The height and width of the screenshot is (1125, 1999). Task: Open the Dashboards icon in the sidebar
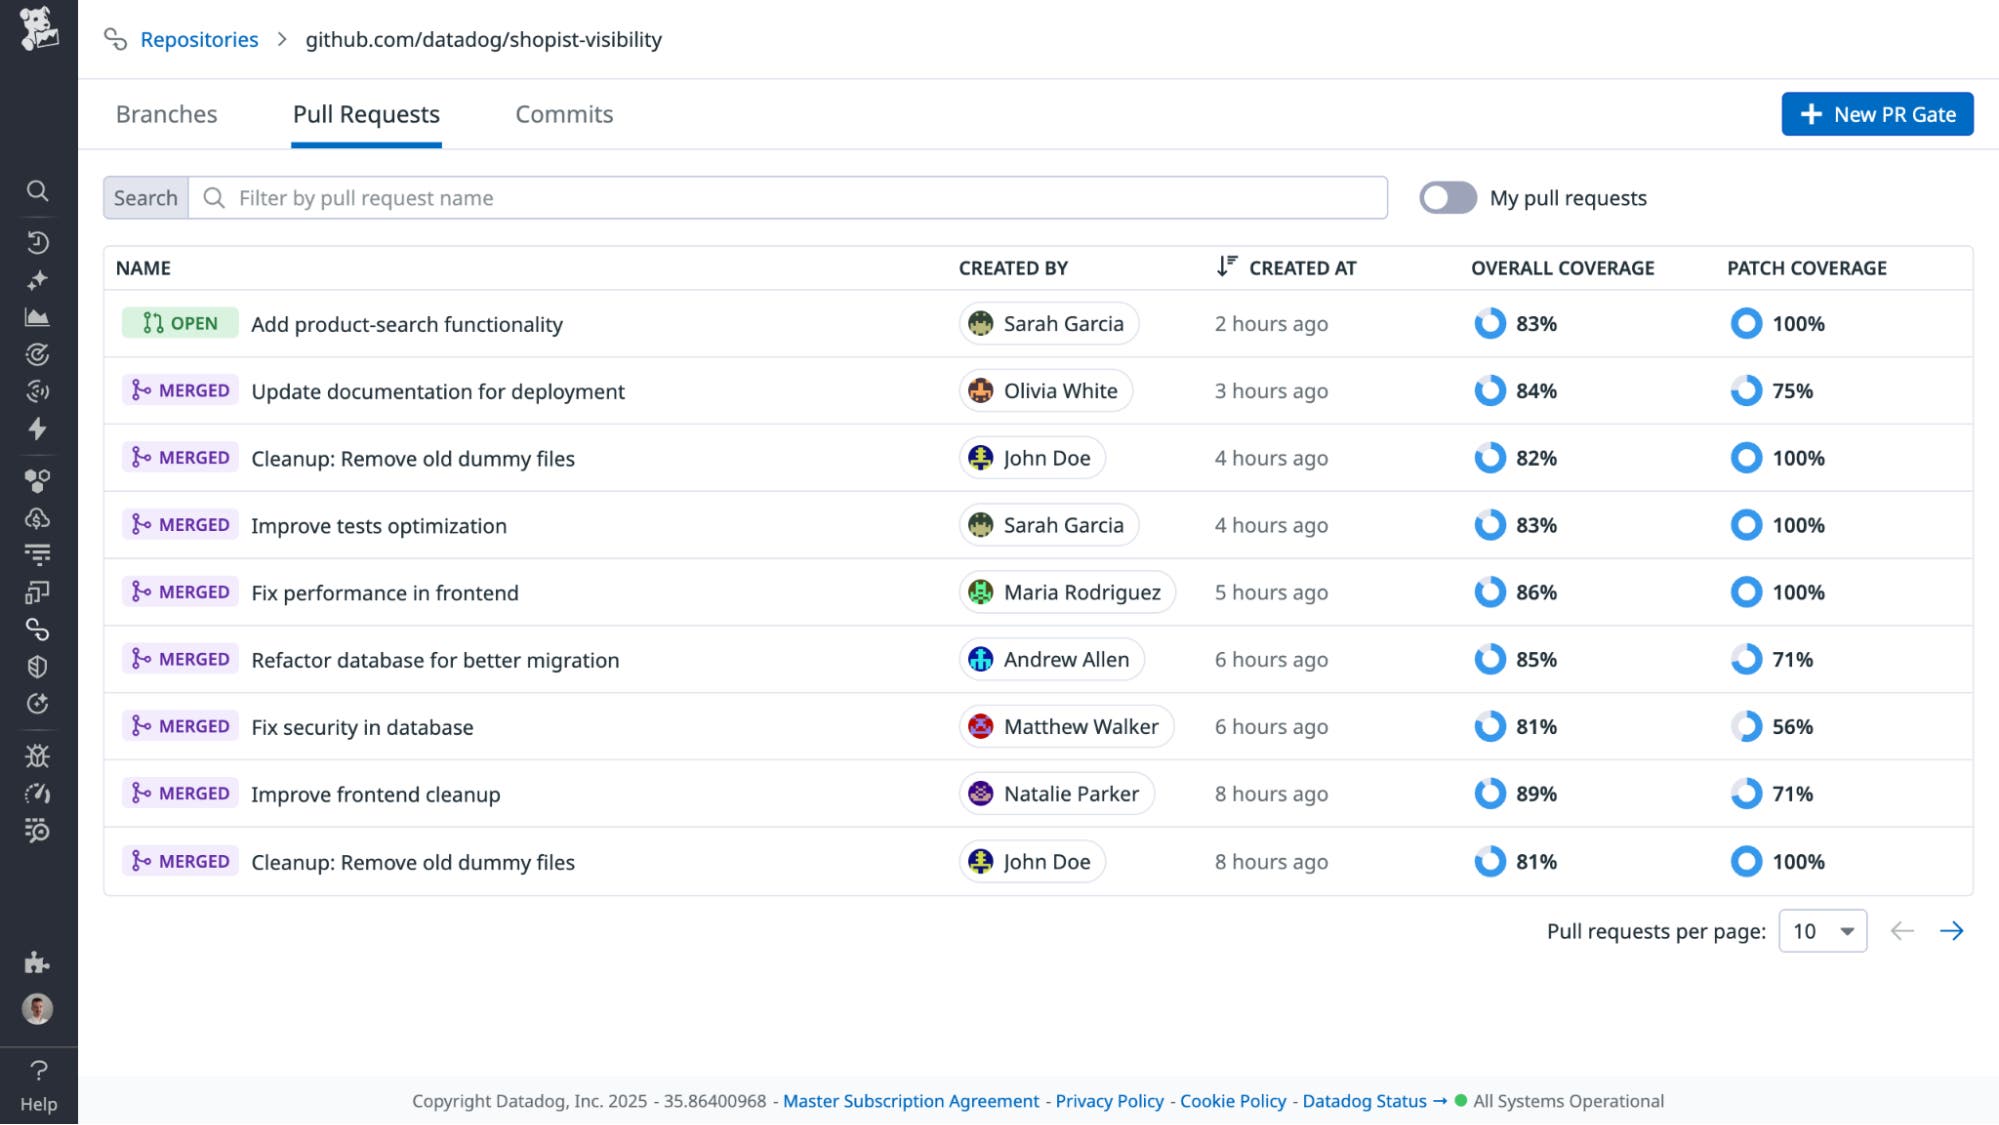coord(39,315)
